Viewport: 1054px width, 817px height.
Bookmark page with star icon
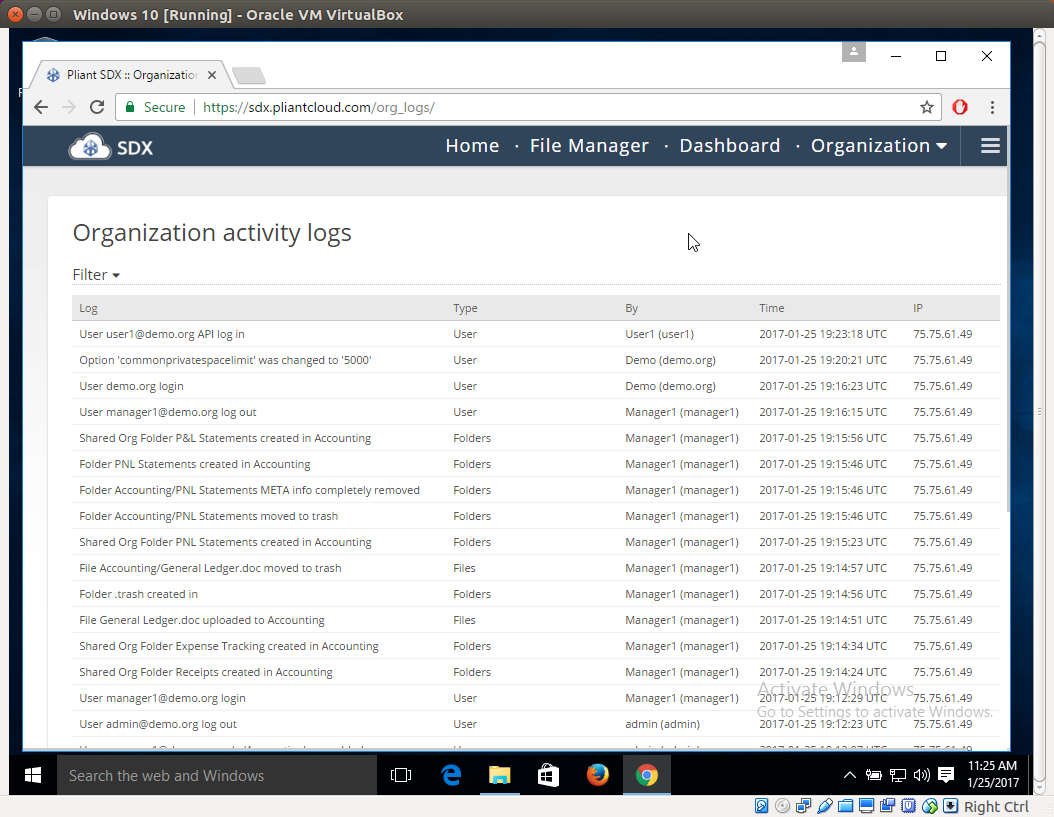tap(927, 107)
